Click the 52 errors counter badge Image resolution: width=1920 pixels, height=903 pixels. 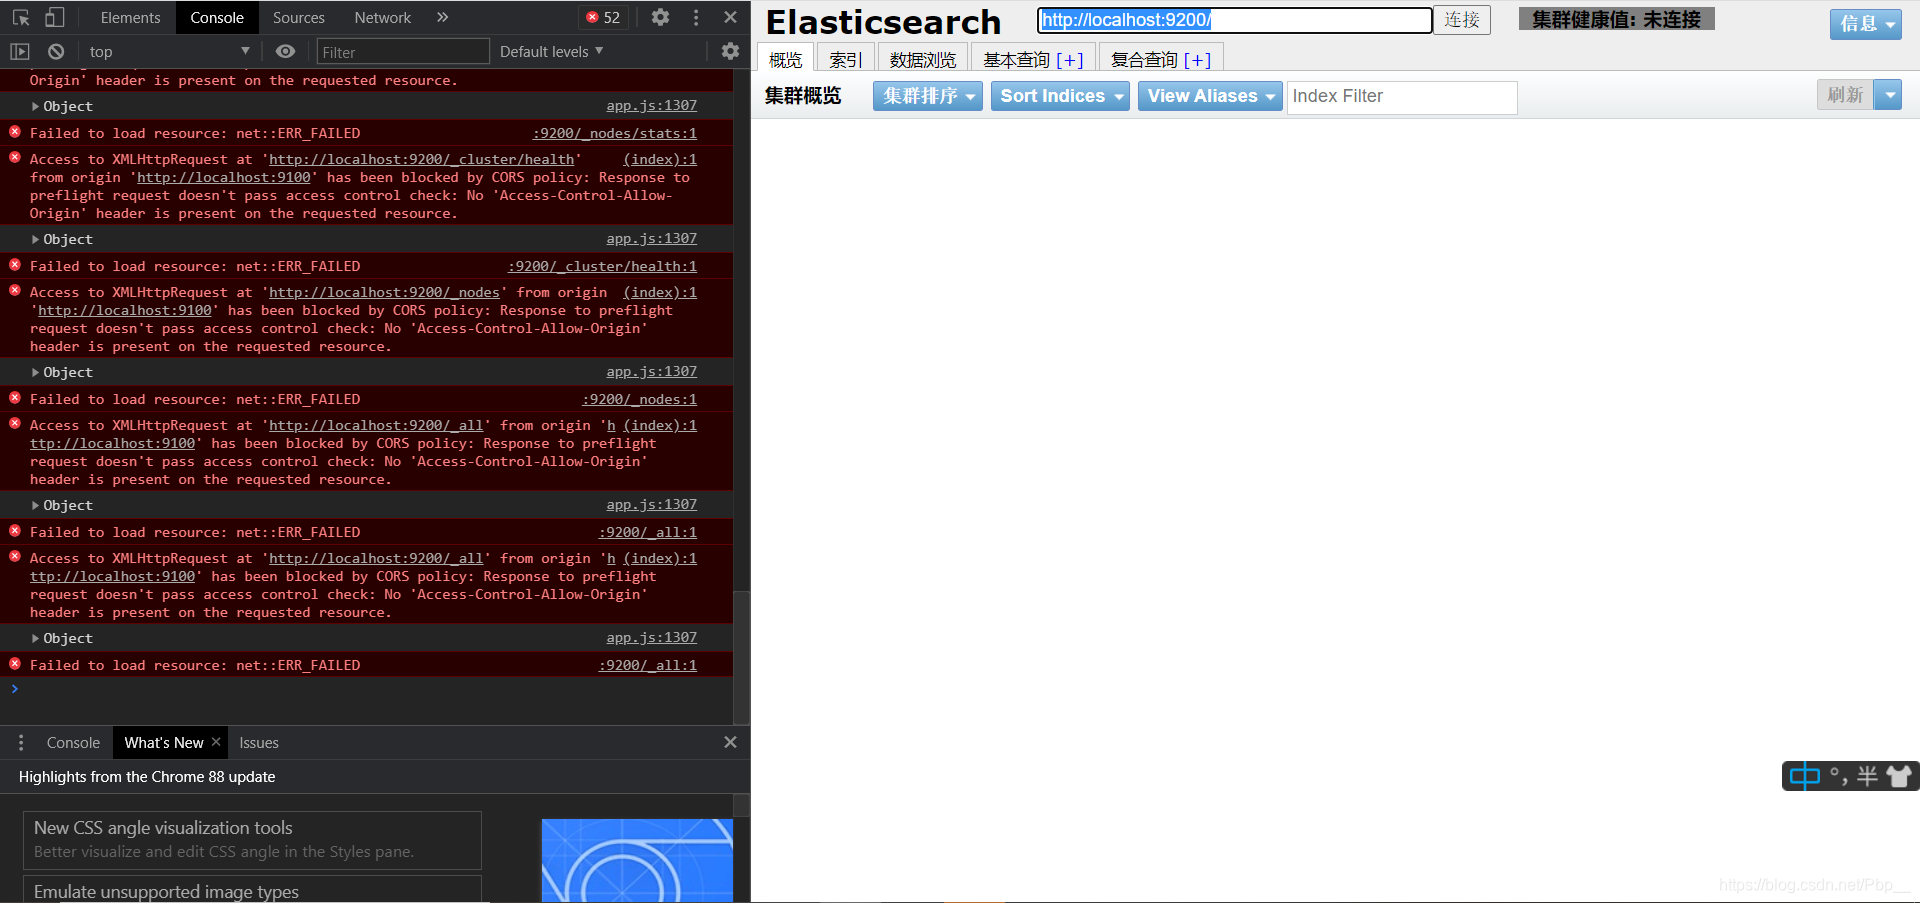[x=603, y=17]
